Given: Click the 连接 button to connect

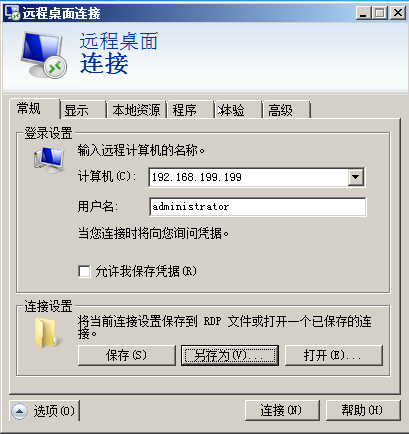Looking at the screenshot, I should click(x=282, y=410).
